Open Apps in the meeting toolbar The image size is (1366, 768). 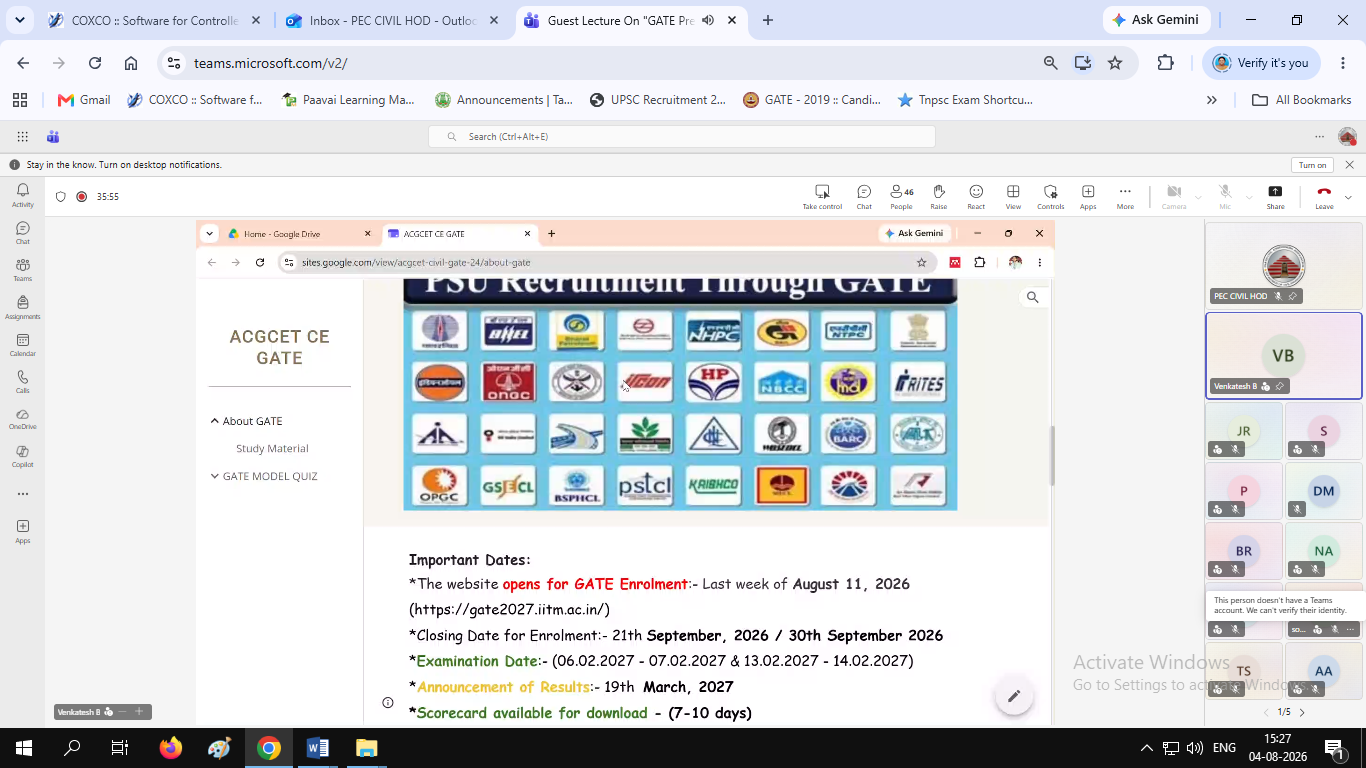click(1088, 197)
